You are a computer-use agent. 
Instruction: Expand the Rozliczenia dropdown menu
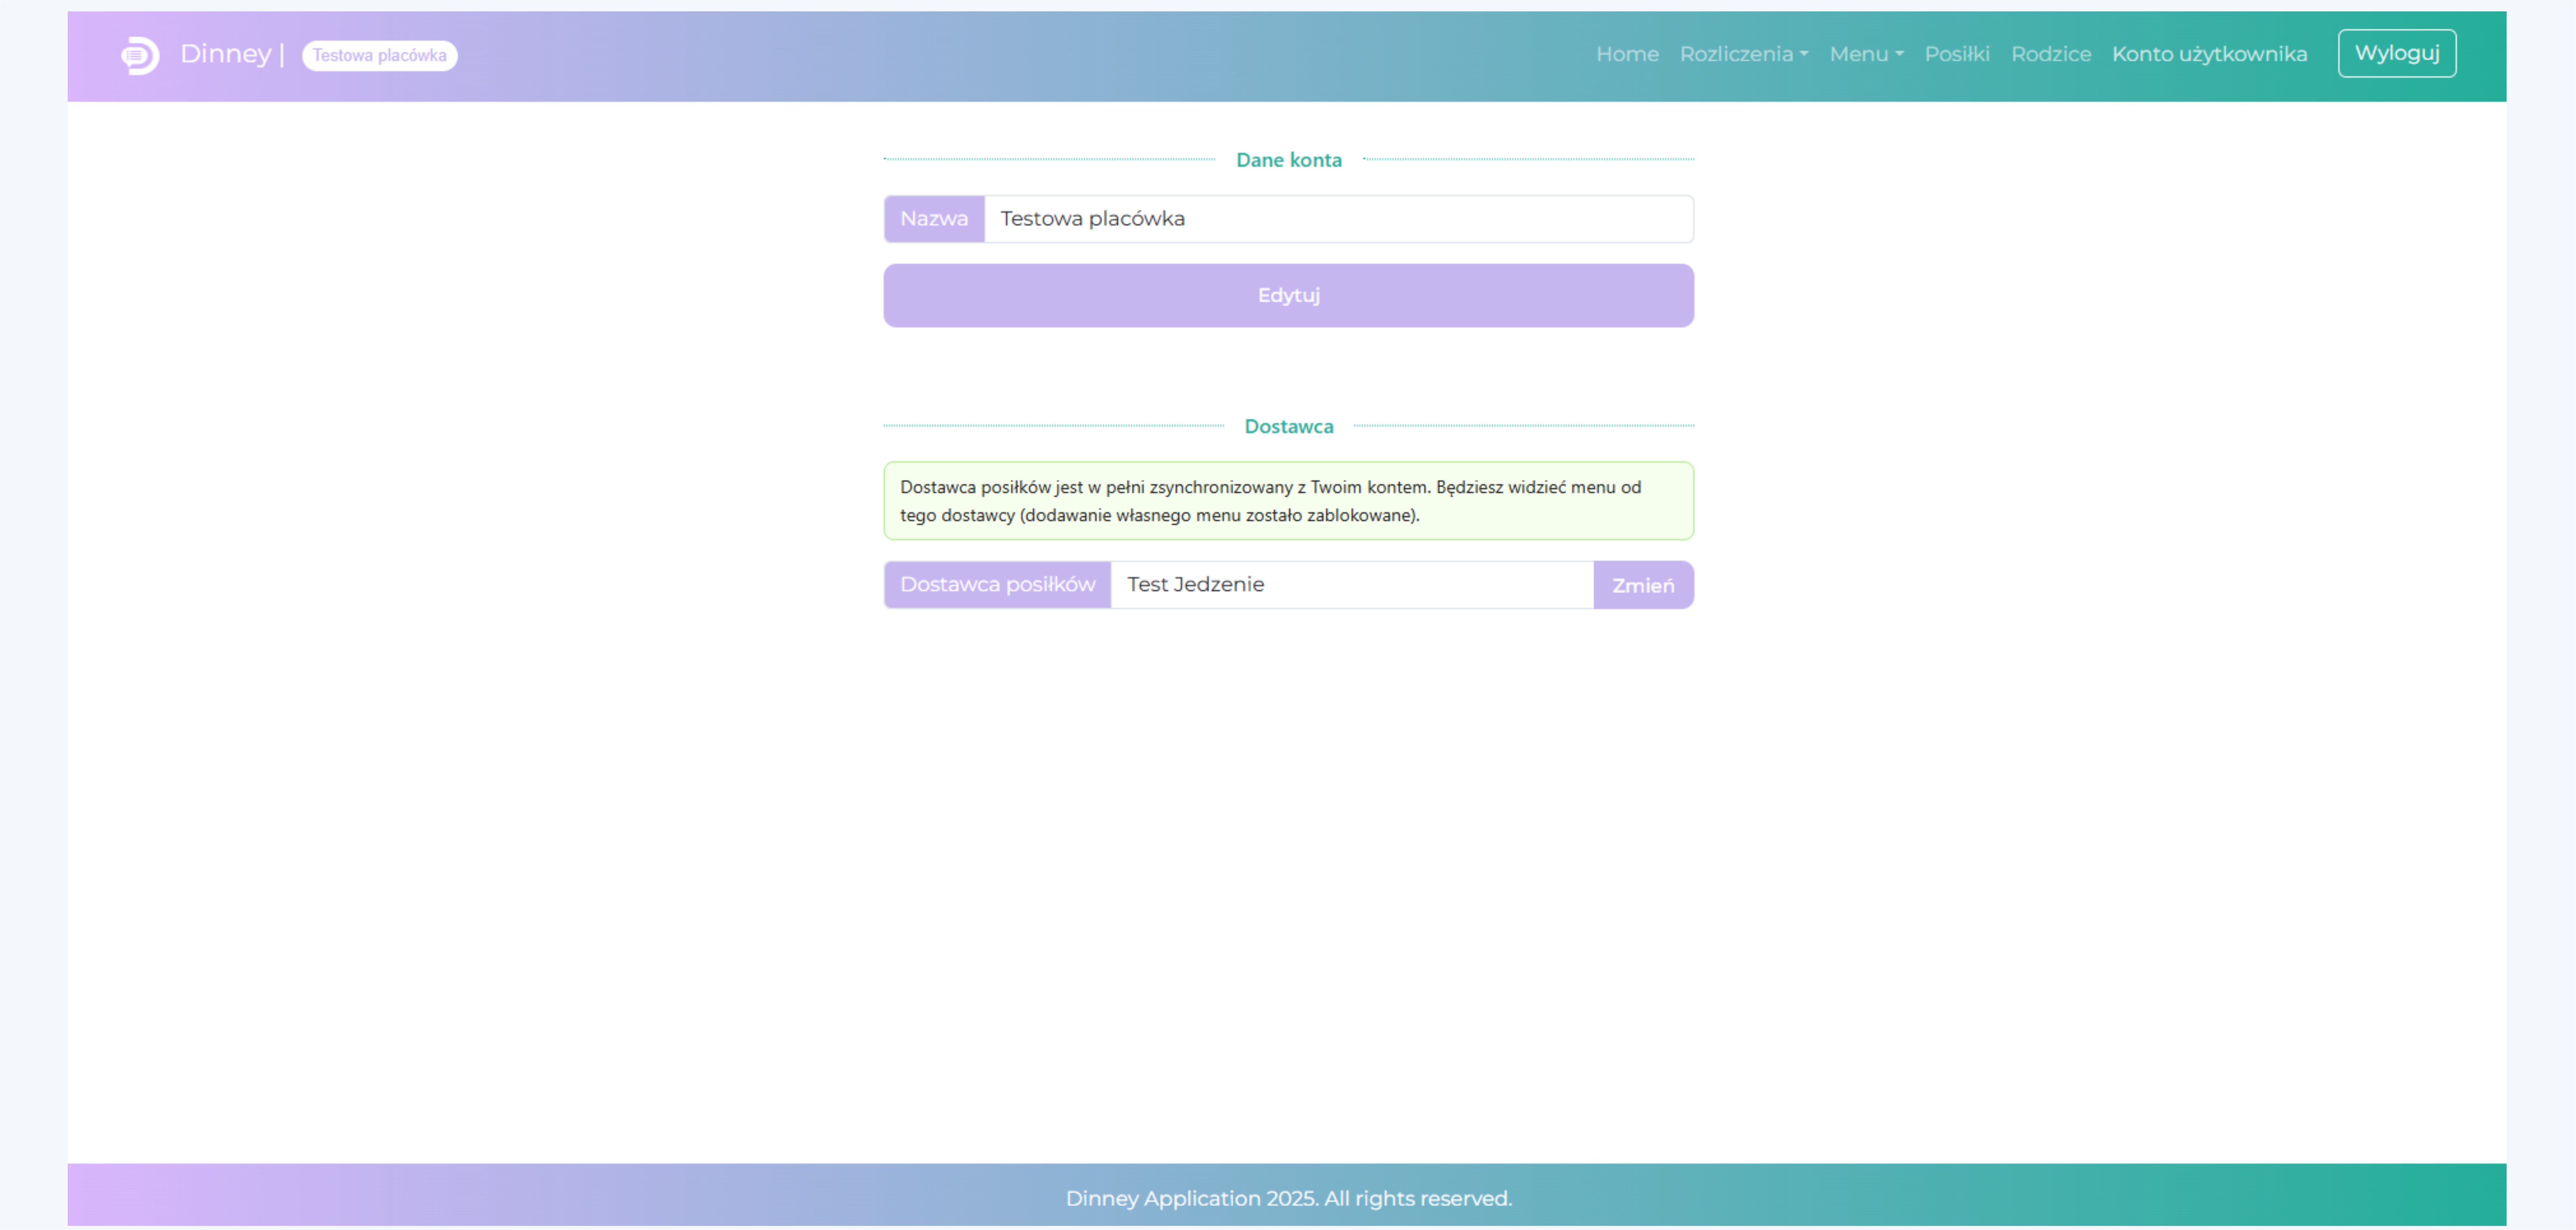tap(1743, 54)
